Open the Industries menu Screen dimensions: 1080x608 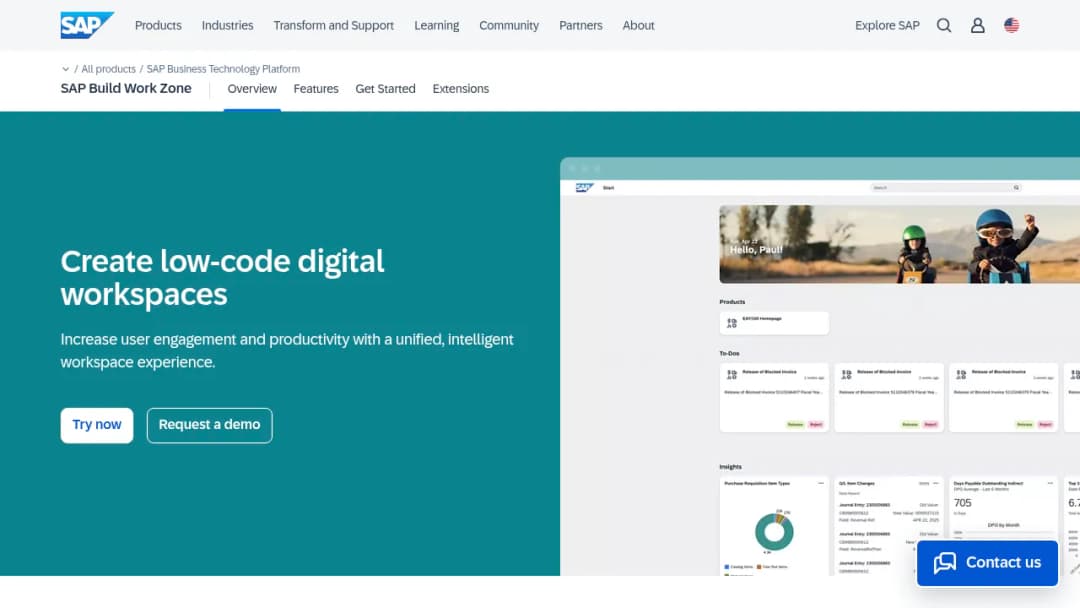[227, 25]
